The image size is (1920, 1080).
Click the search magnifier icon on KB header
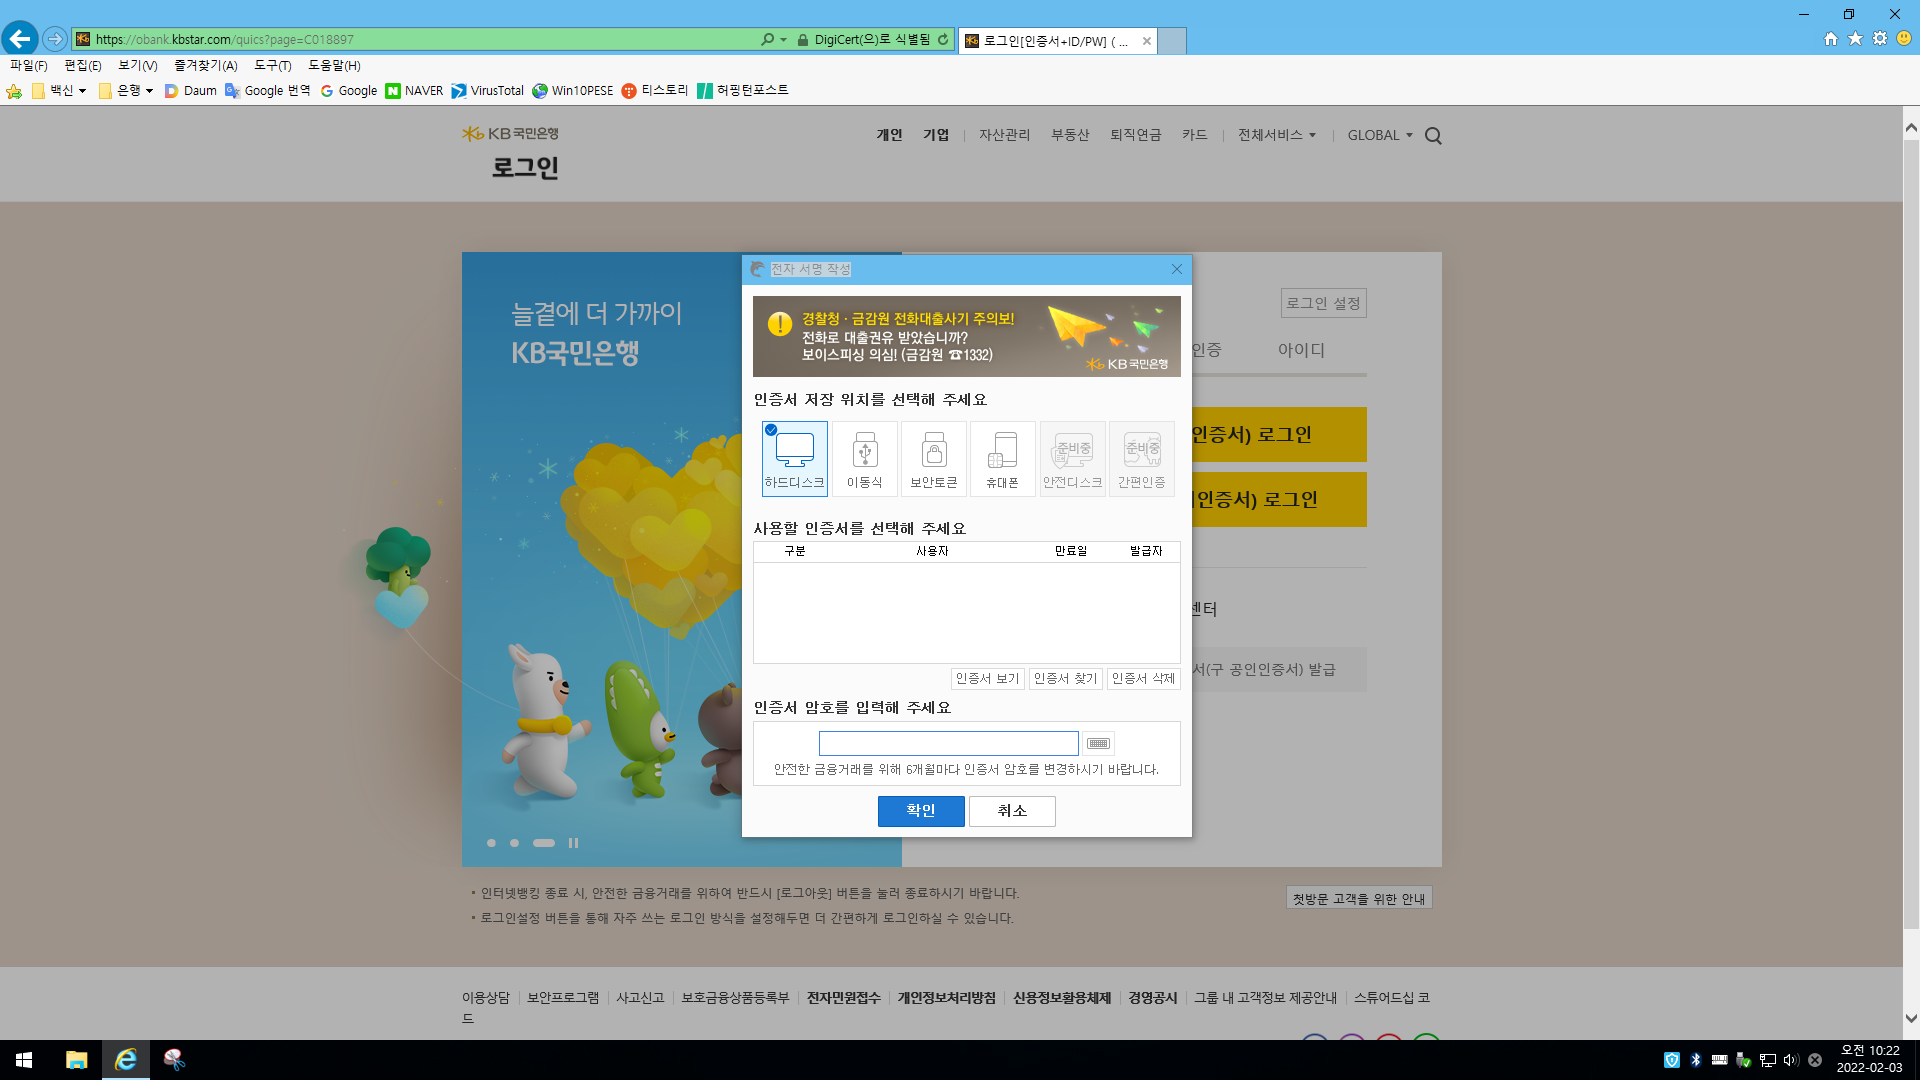(1433, 136)
